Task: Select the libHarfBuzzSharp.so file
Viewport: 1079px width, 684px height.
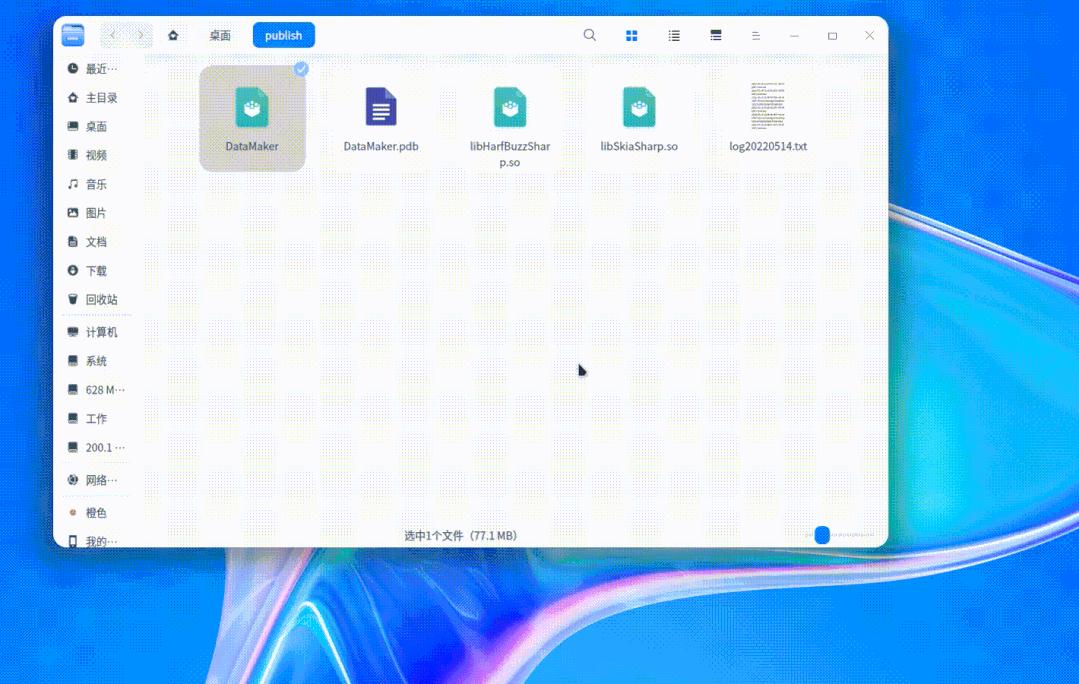Action: 510,107
